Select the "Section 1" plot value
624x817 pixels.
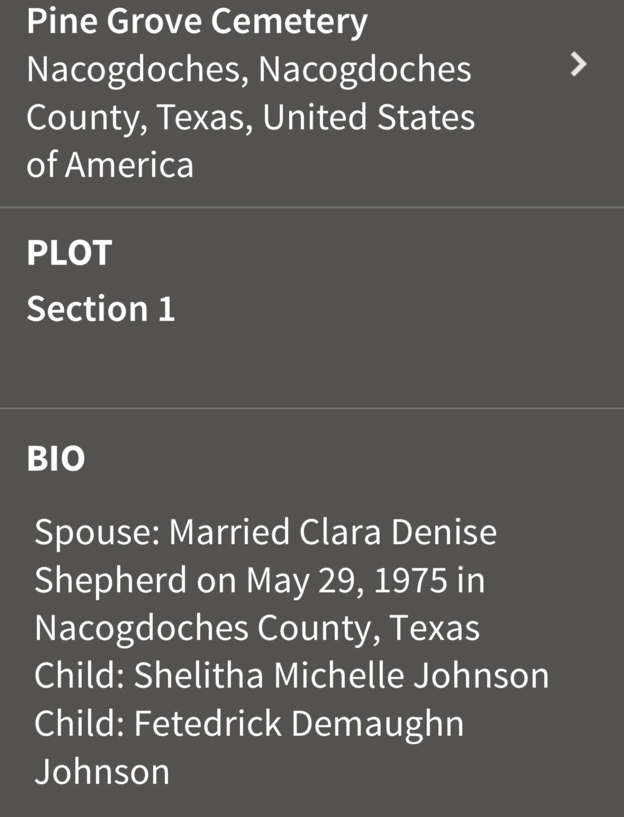point(100,309)
